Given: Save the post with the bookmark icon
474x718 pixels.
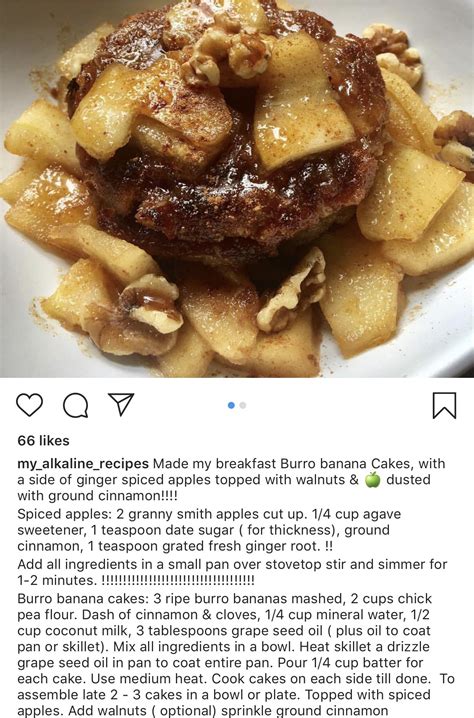Looking at the screenshot, I should [x=444, y=405].
